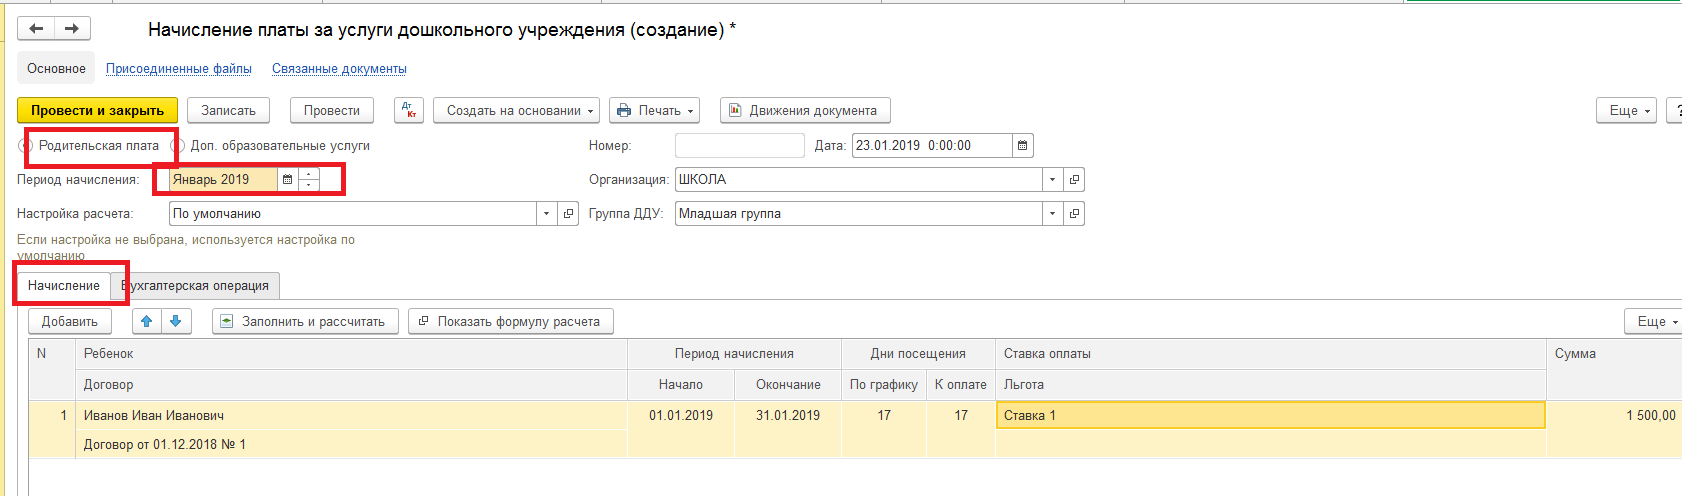This screenshot has height=496, width=1682.
Task: Expand the Организация dropdown list
Action: (1052, 180)
